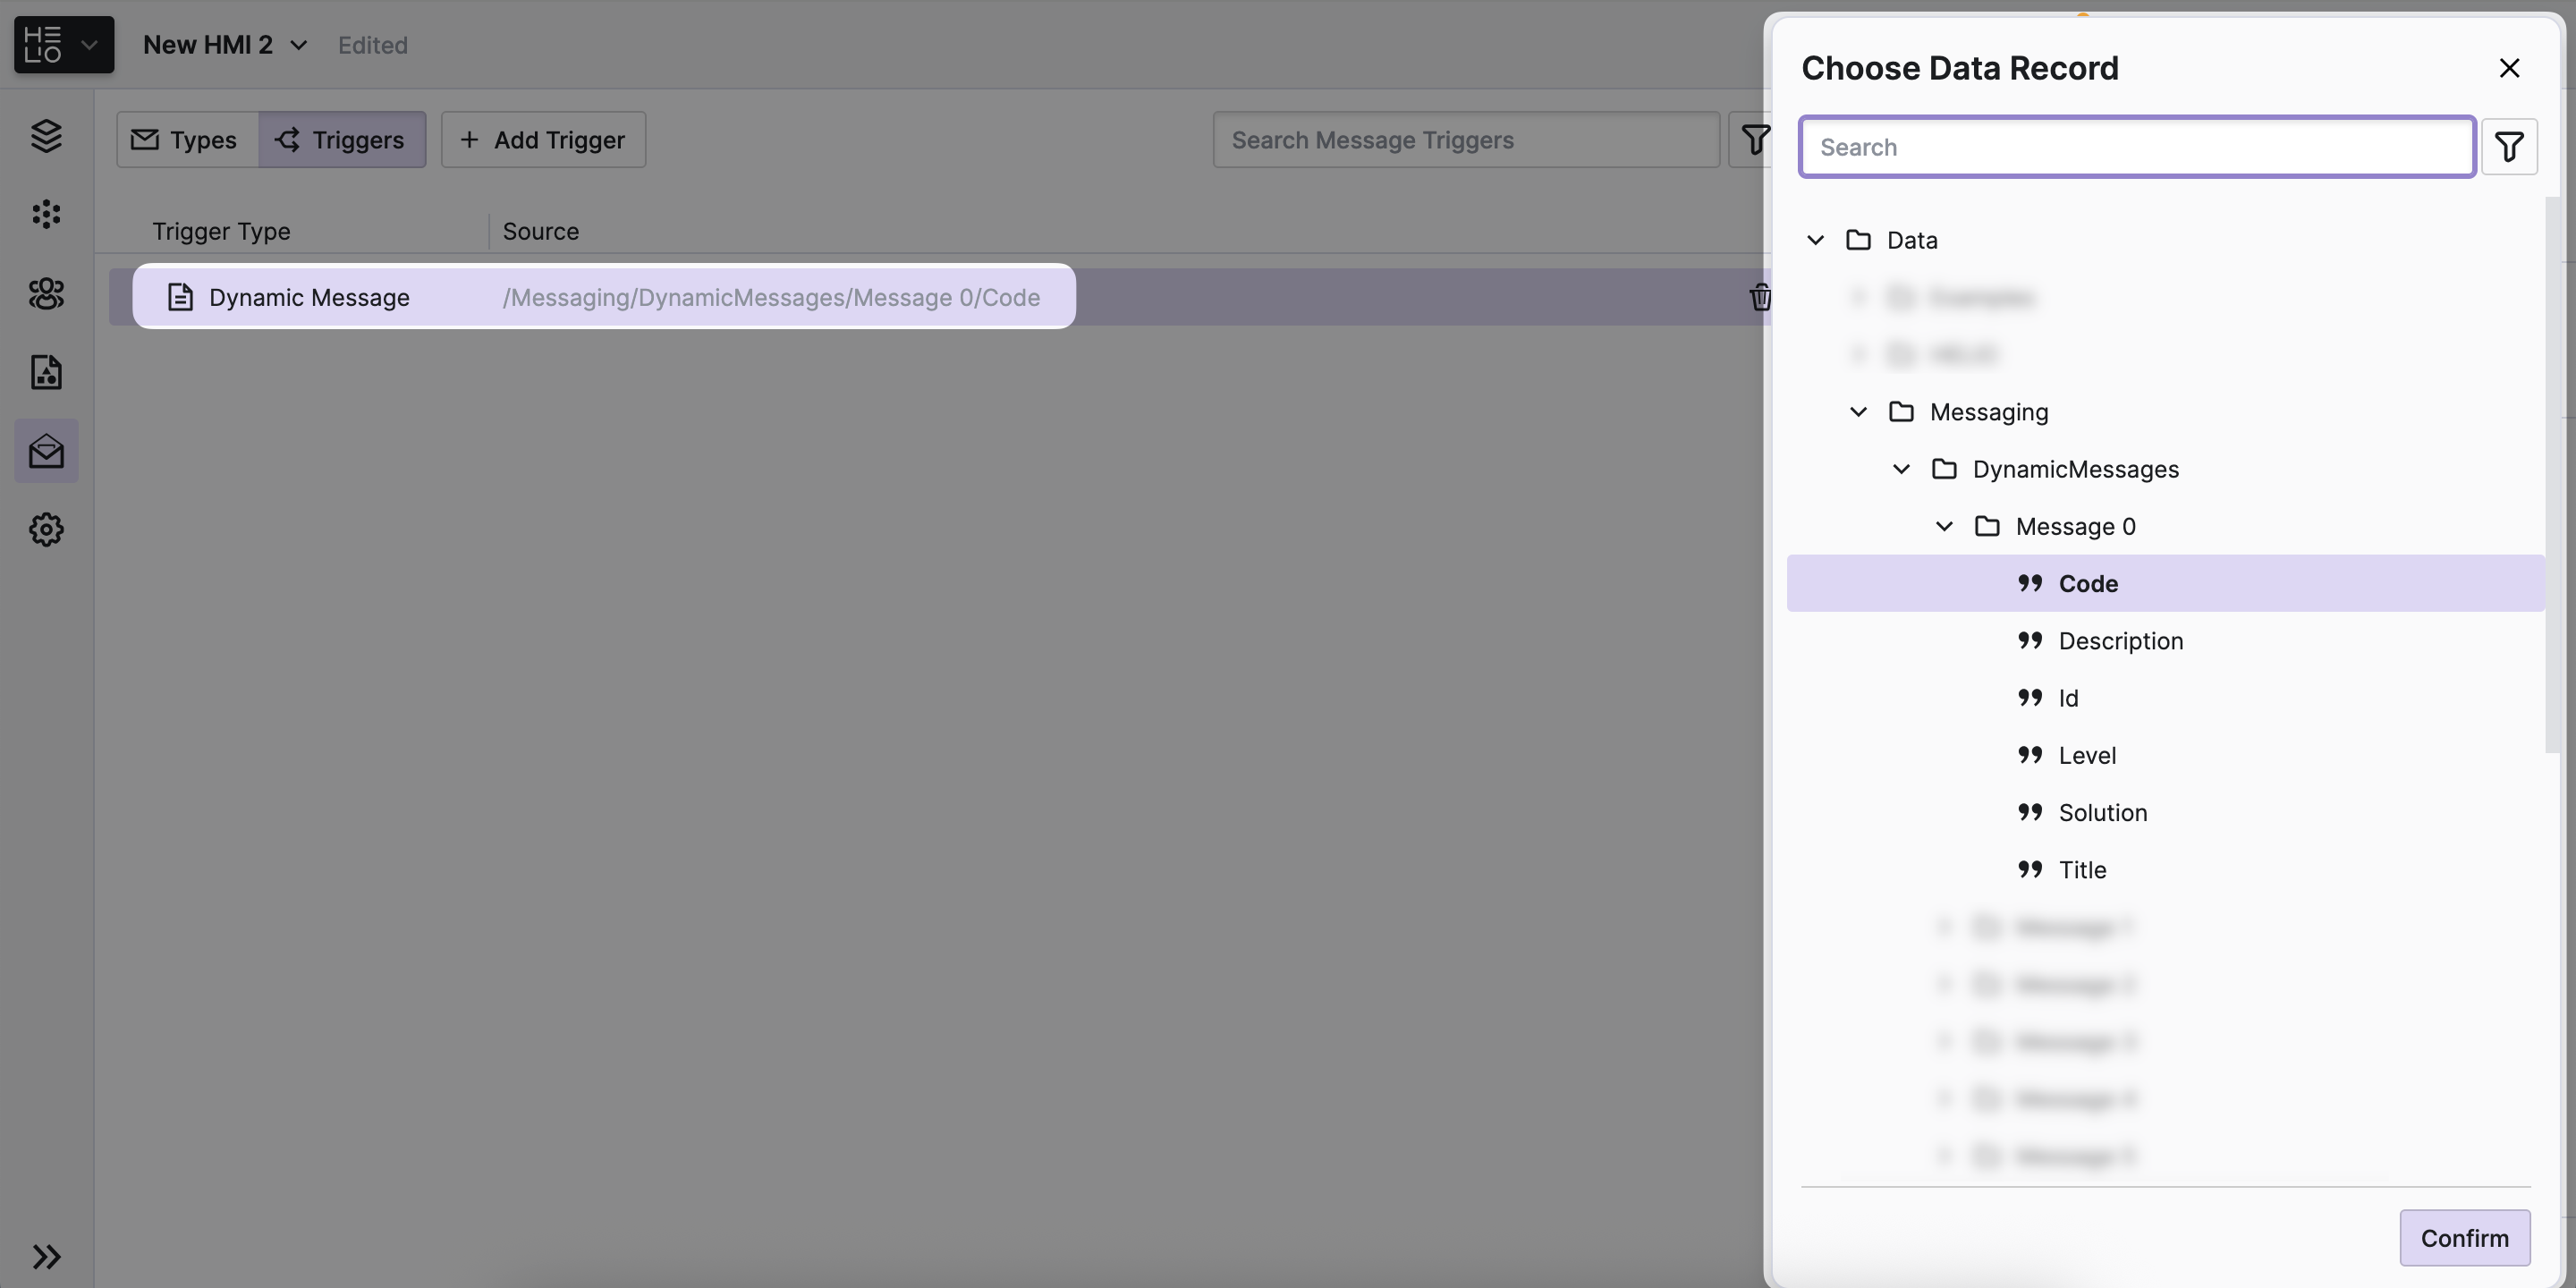The image size is (2576, 1288).
Task: Click filter icon in Choose Data Record
Action: [x=2508, y=147]
